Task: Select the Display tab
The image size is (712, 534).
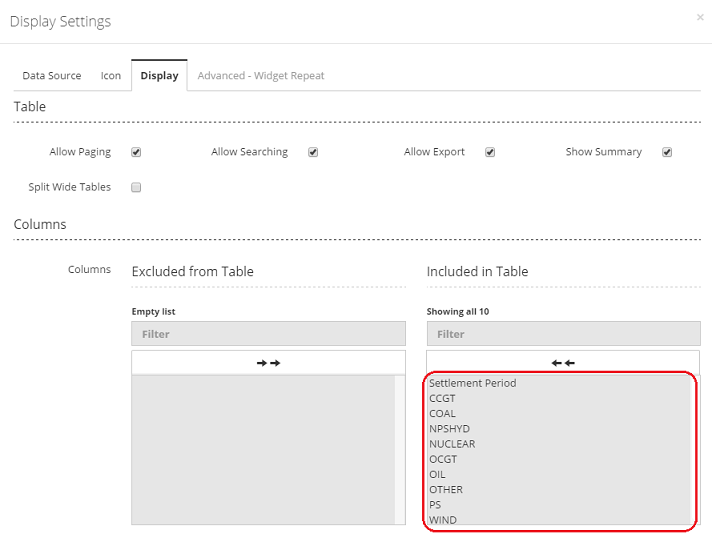Action: (159, 75)
